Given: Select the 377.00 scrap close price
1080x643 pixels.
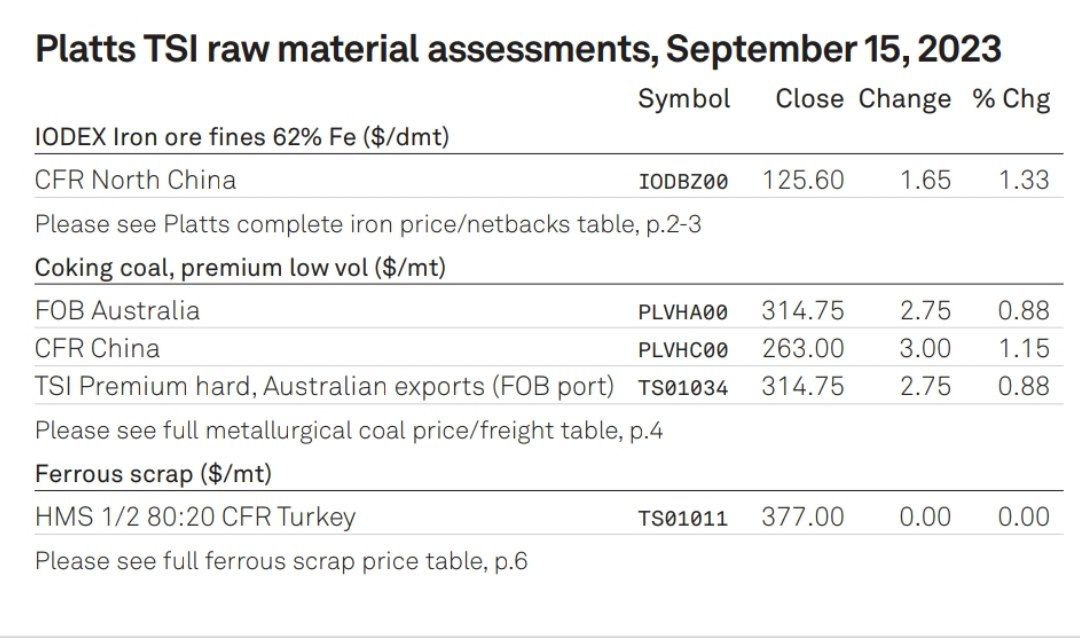Looking at the screenshot, I should pyautogui.click(x=803, y=517).
